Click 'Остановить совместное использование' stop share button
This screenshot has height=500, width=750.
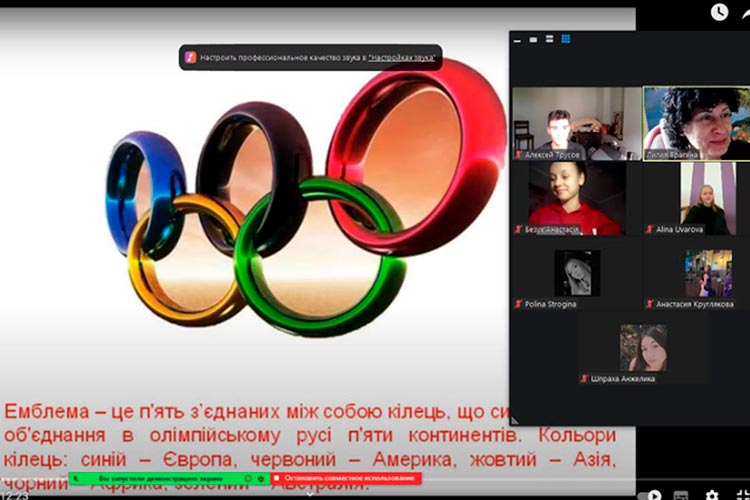(x=346, y=478)
